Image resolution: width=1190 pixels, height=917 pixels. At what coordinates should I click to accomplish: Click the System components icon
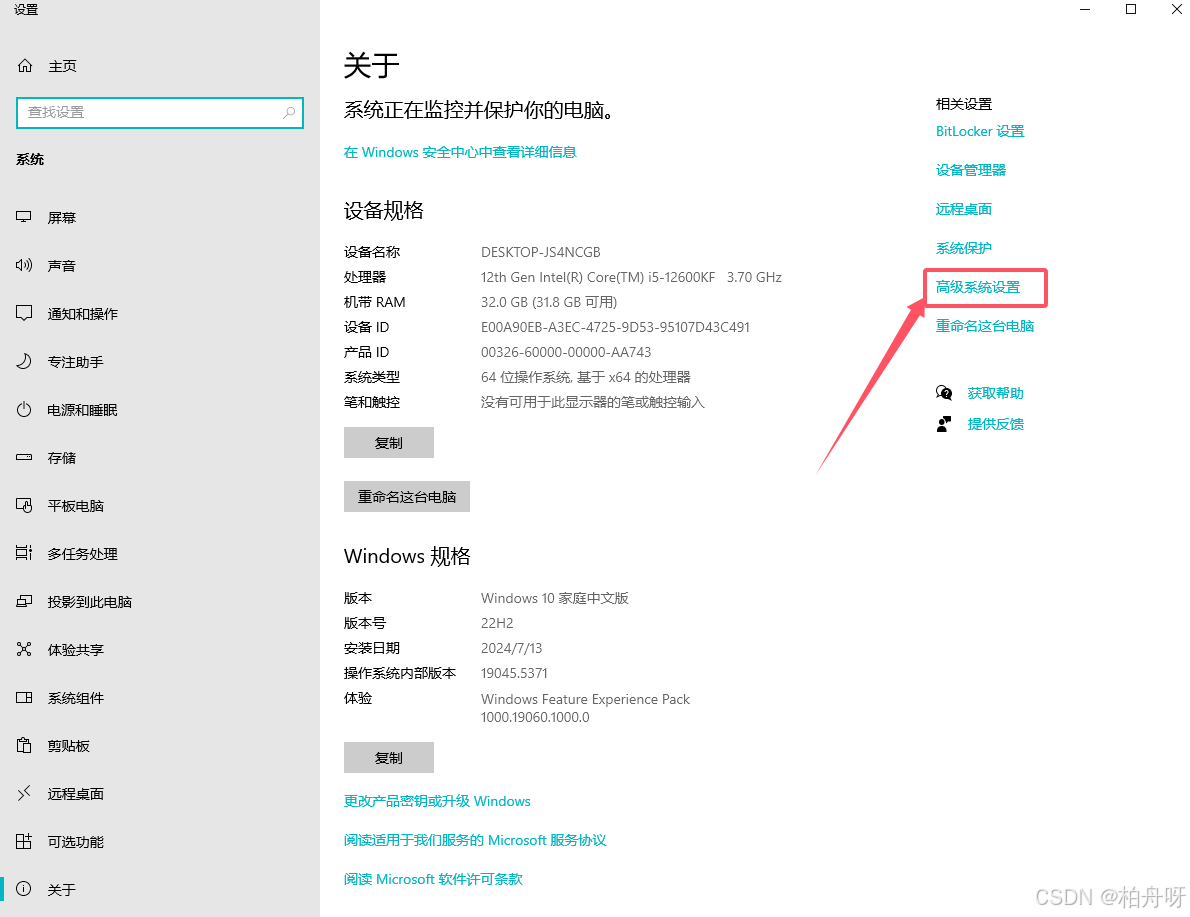(24, 697)
